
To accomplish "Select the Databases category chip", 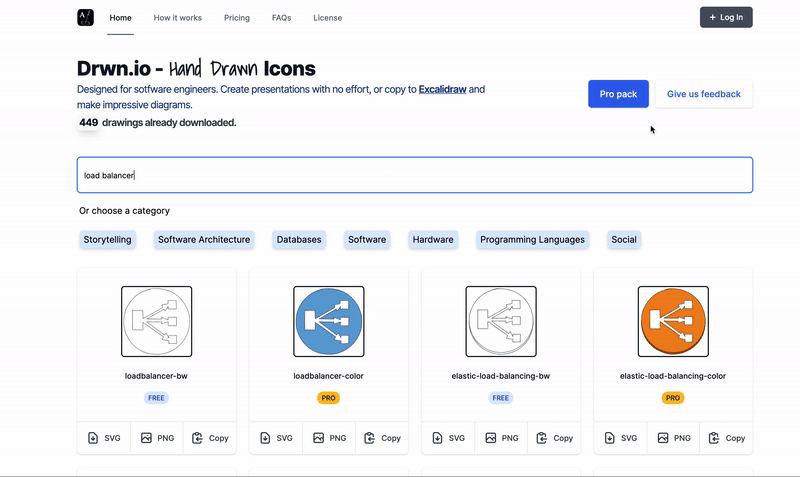I will [299, 240].
